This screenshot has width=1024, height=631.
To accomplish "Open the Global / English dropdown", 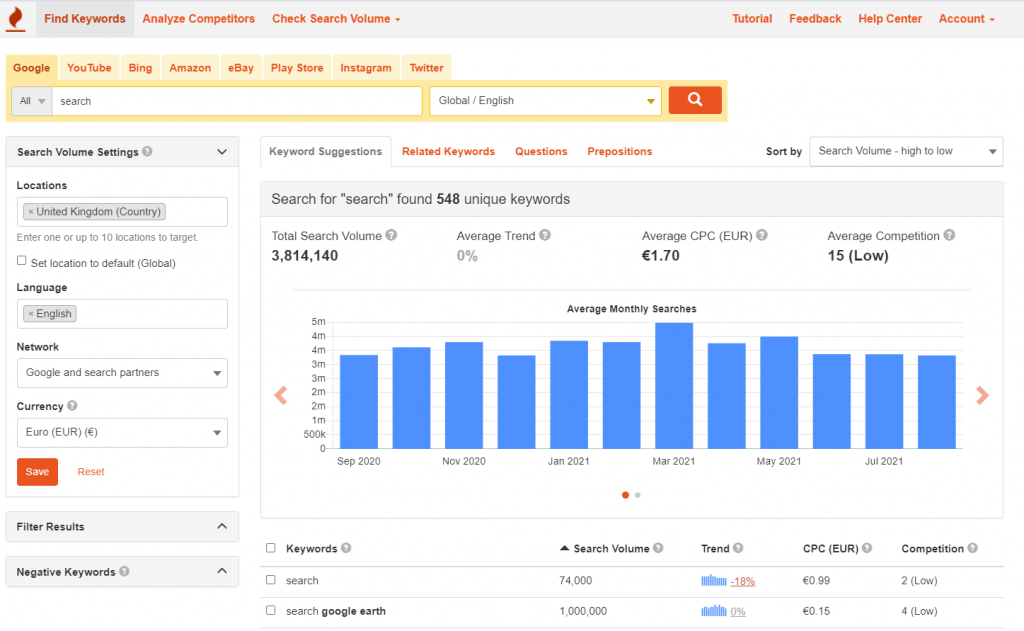I will [545, 101].
